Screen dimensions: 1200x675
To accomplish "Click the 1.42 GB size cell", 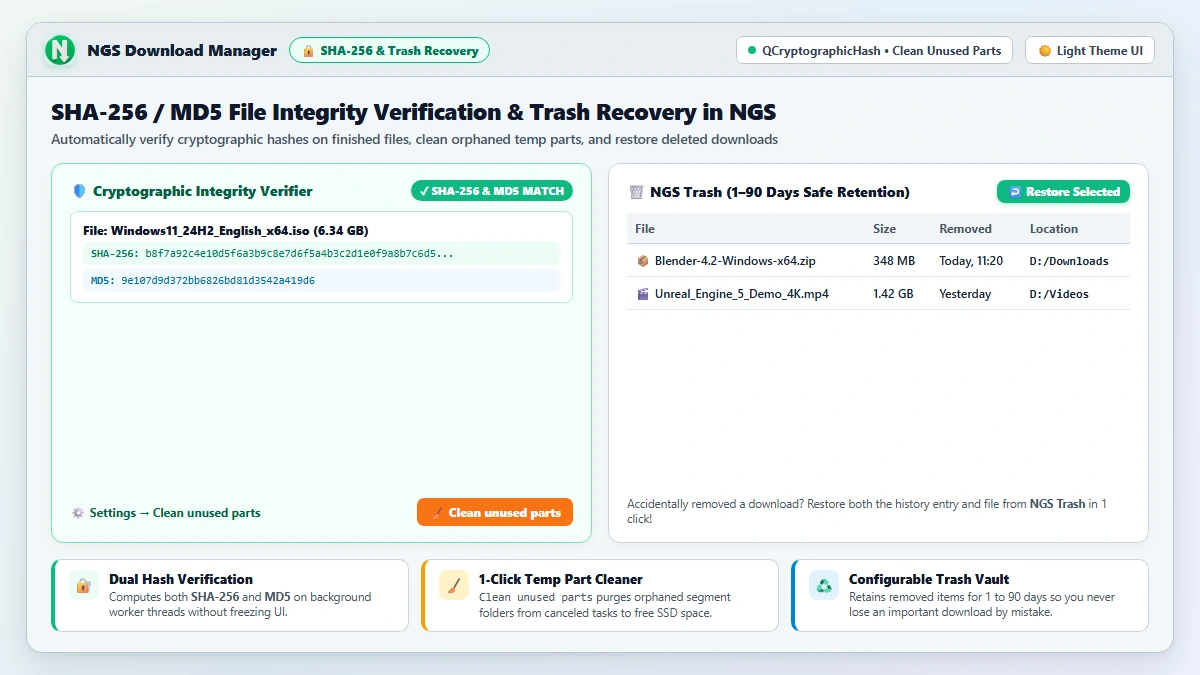I will coord(893,294).
